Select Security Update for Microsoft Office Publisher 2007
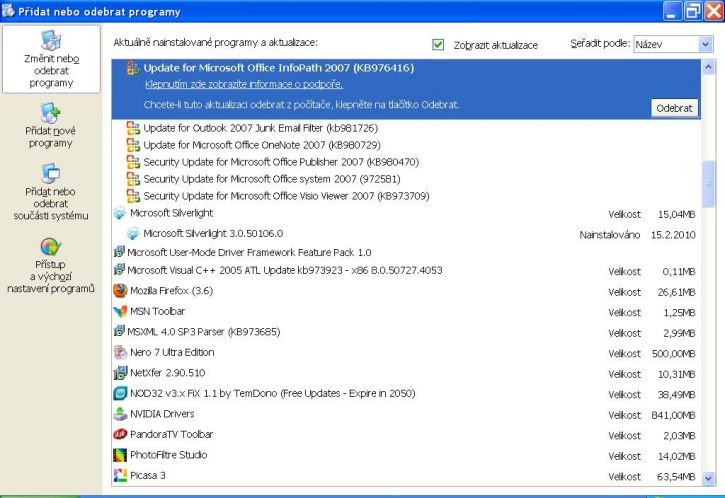 click(281, 162)
